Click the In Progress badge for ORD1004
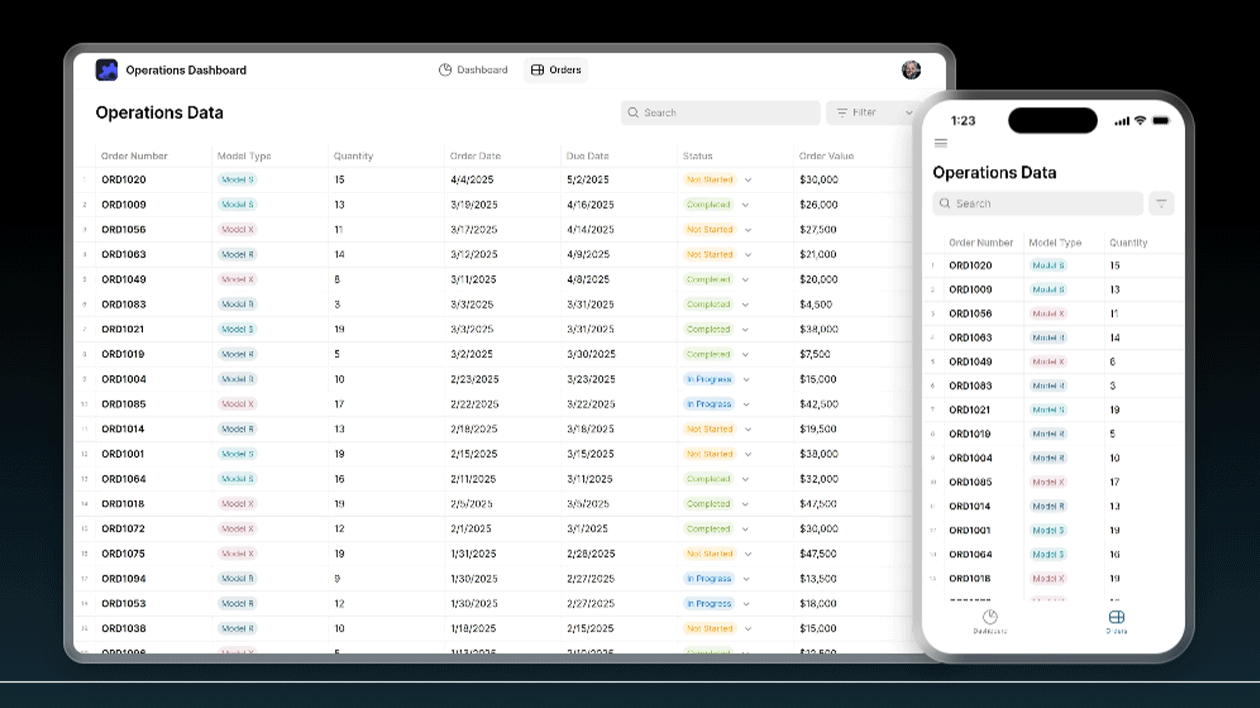Image resolution: width=1260 pixels, height=708 pixels. [x=710, y=379]
